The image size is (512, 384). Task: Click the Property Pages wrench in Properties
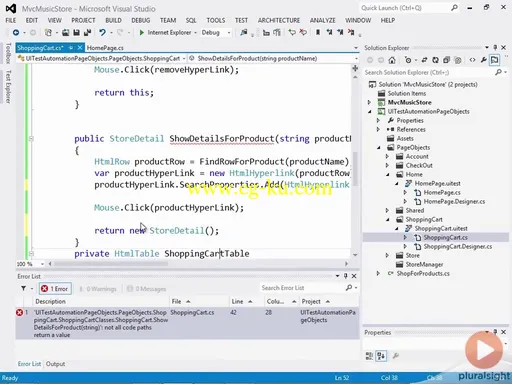(396, 356)
